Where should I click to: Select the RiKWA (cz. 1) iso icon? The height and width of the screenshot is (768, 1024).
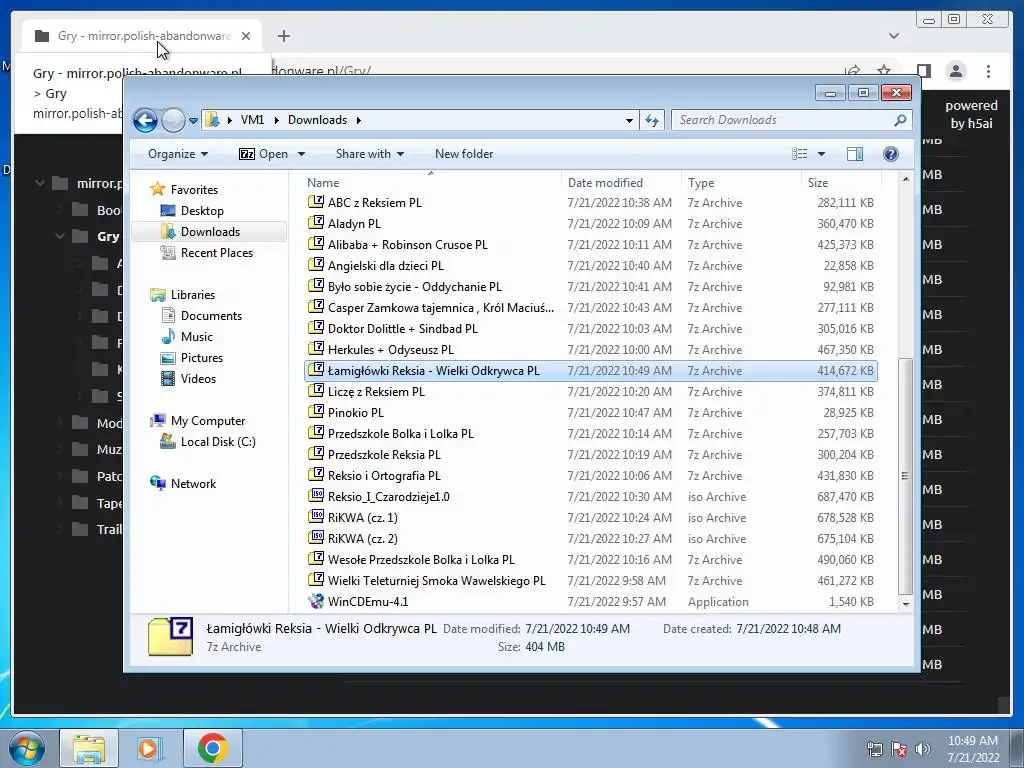(316, 517)
